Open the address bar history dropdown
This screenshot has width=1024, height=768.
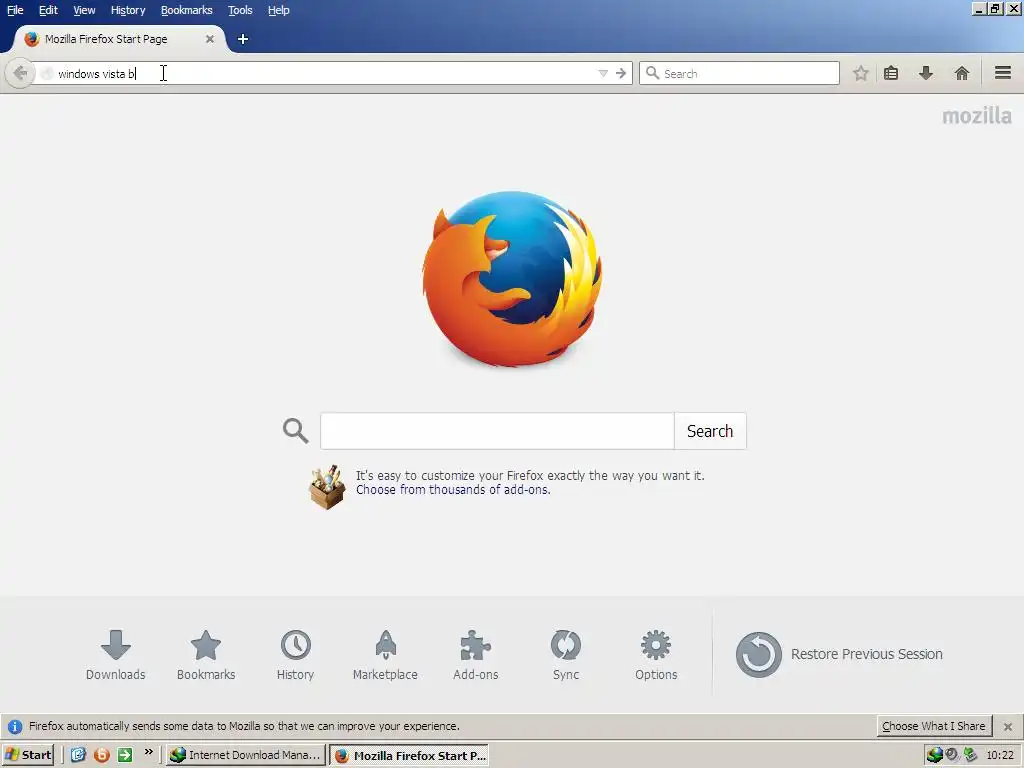click(x=603, y=73)
